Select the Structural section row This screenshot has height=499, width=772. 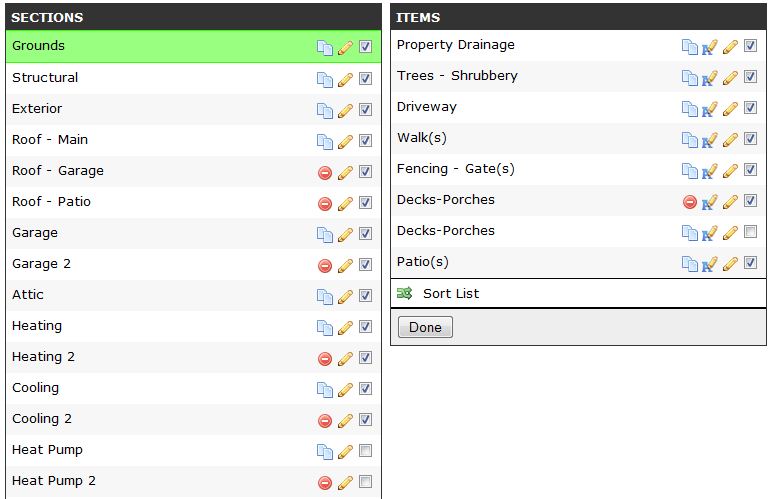193,78
